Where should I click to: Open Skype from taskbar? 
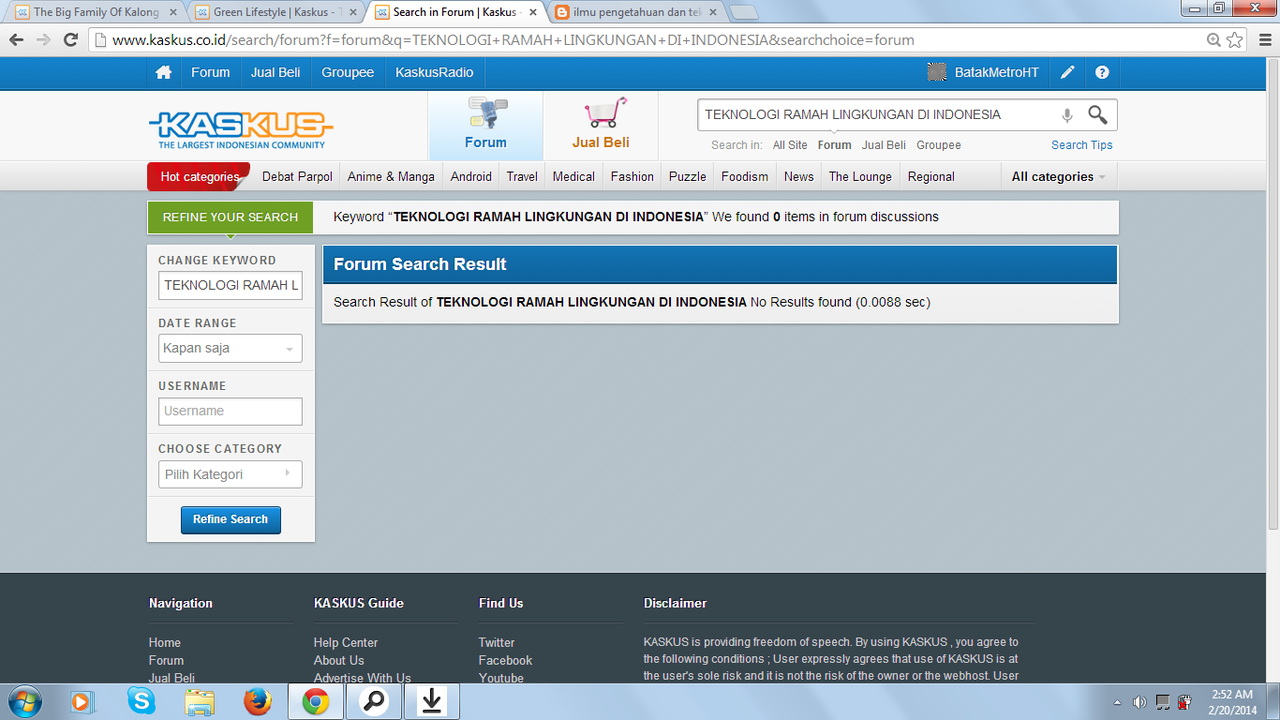click(x=141, y=702)
